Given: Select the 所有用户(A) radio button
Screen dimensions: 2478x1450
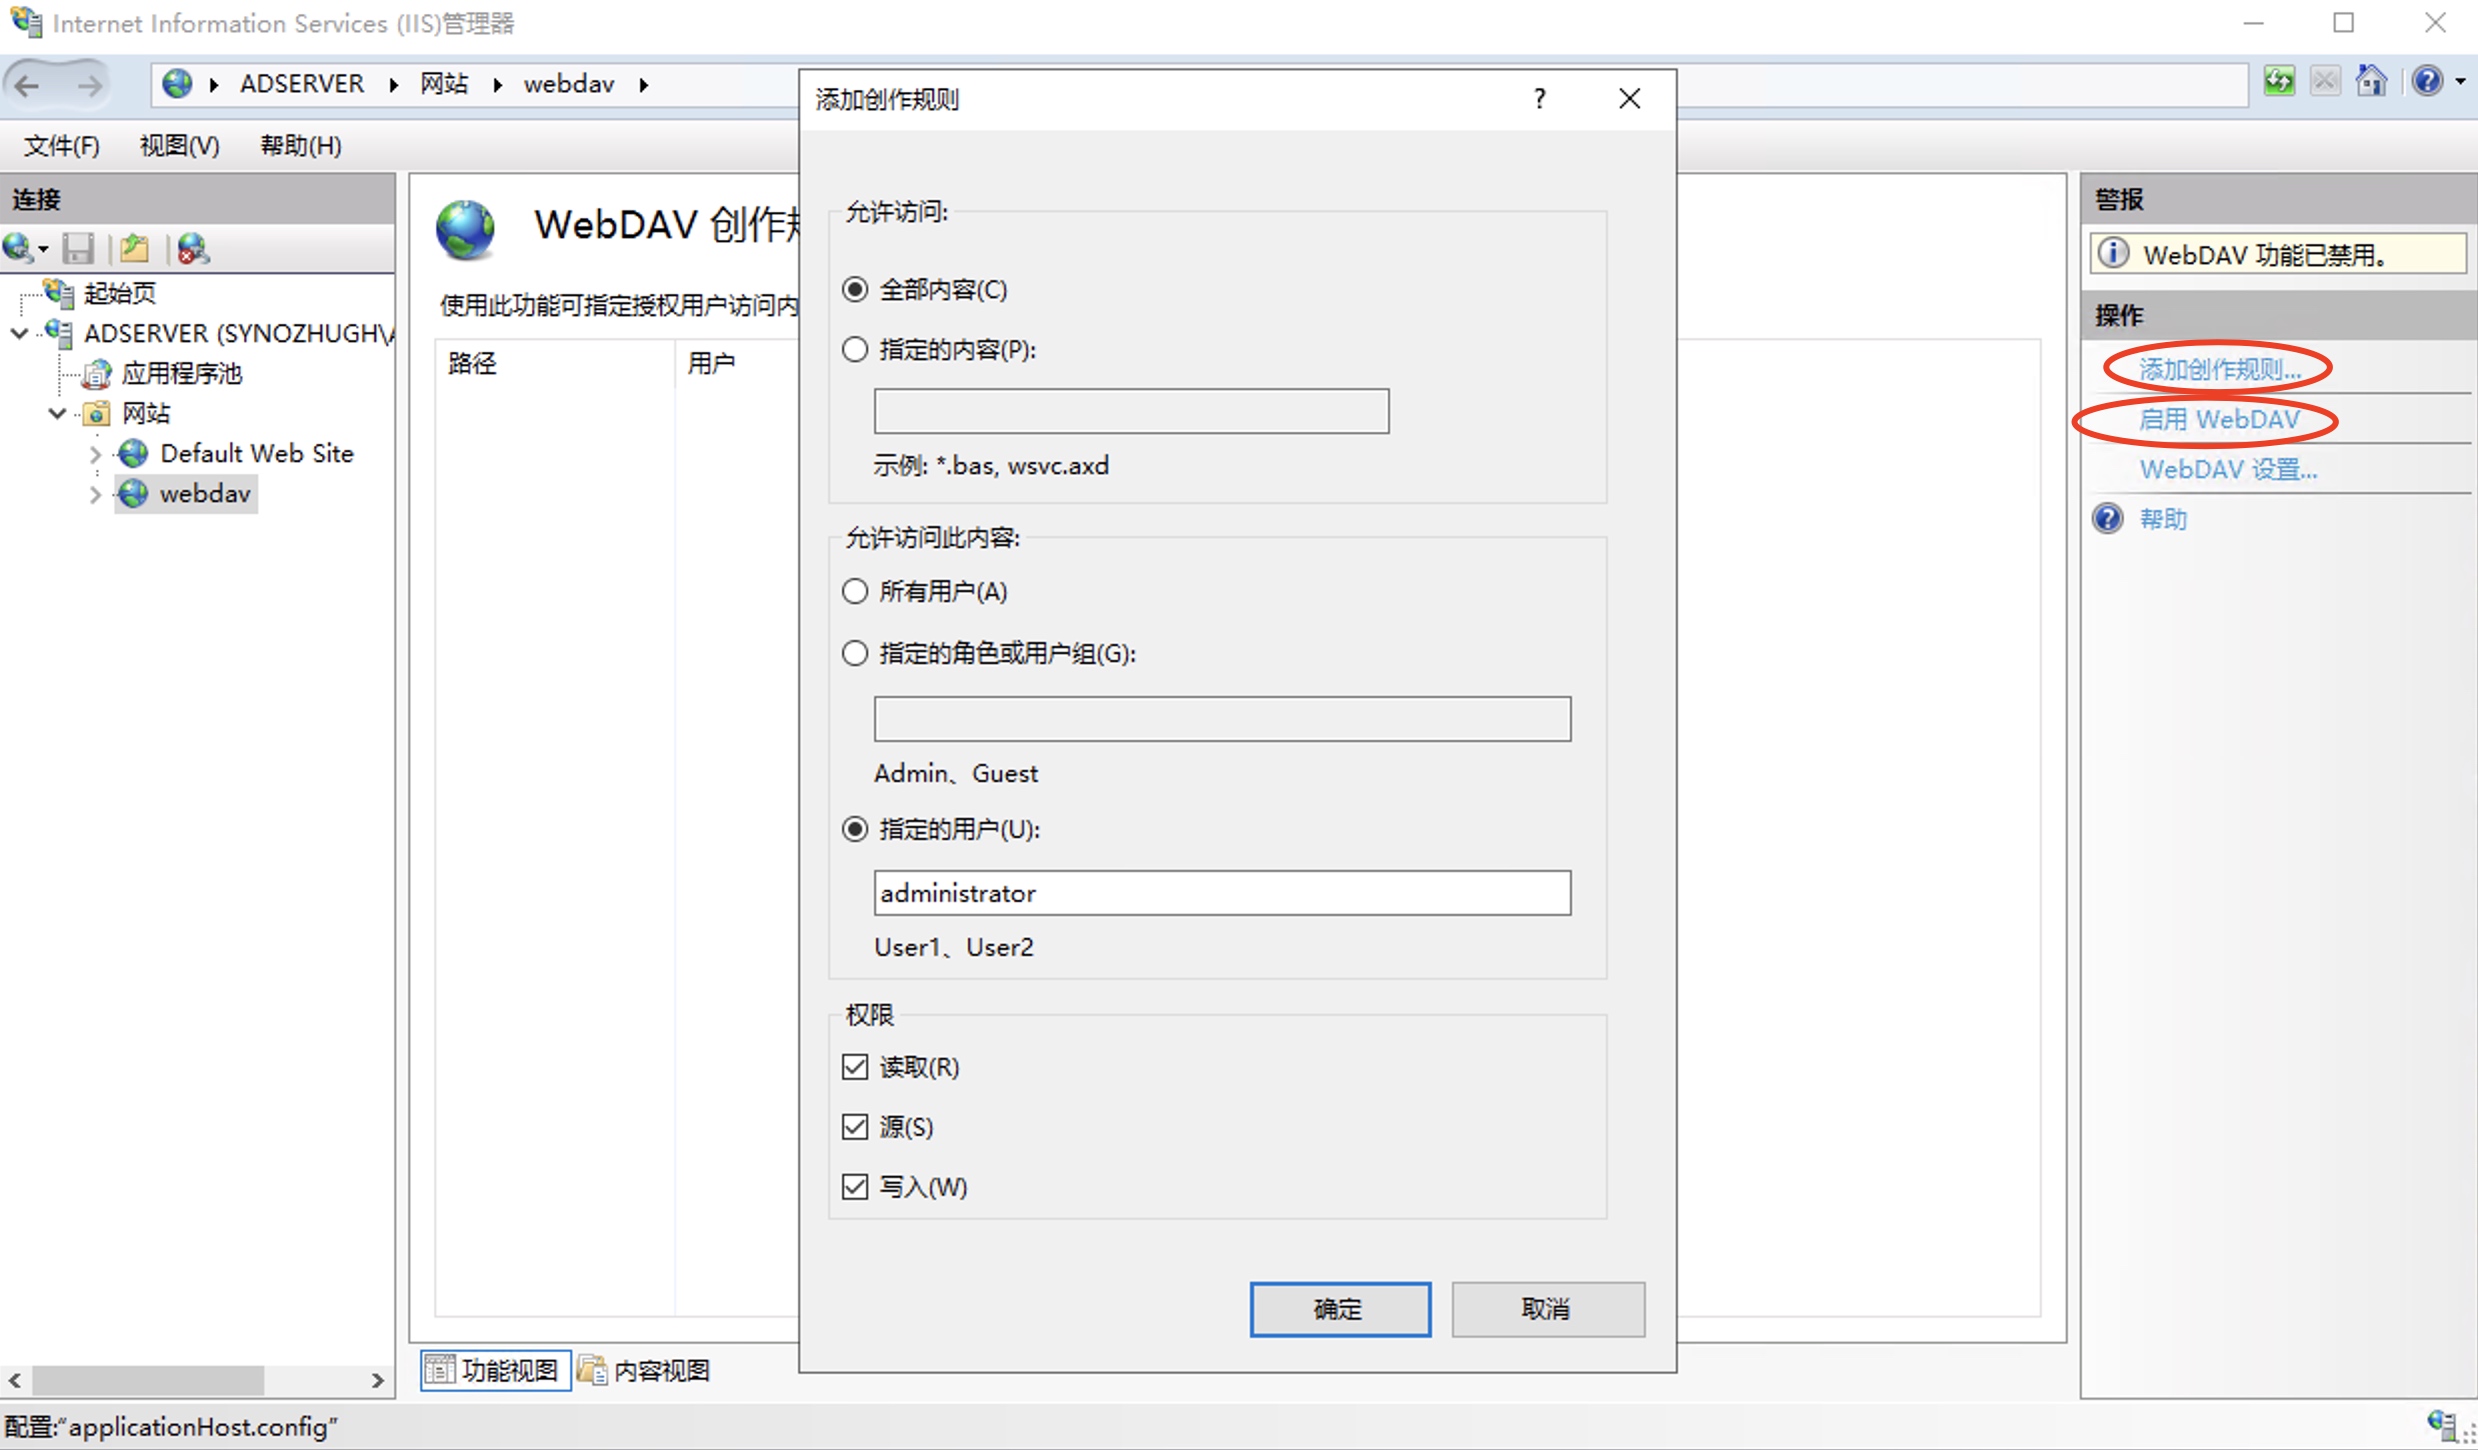Looking at the screenshot, I should tap(854, 592).
